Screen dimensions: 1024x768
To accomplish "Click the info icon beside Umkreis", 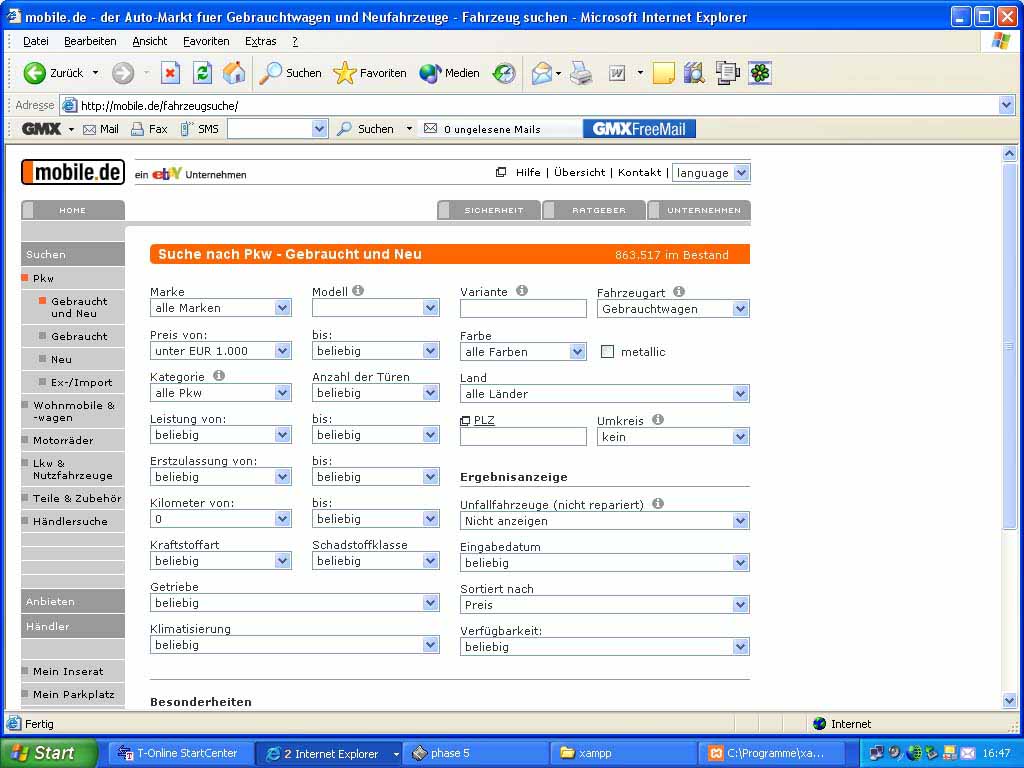I will pos(658,420).
